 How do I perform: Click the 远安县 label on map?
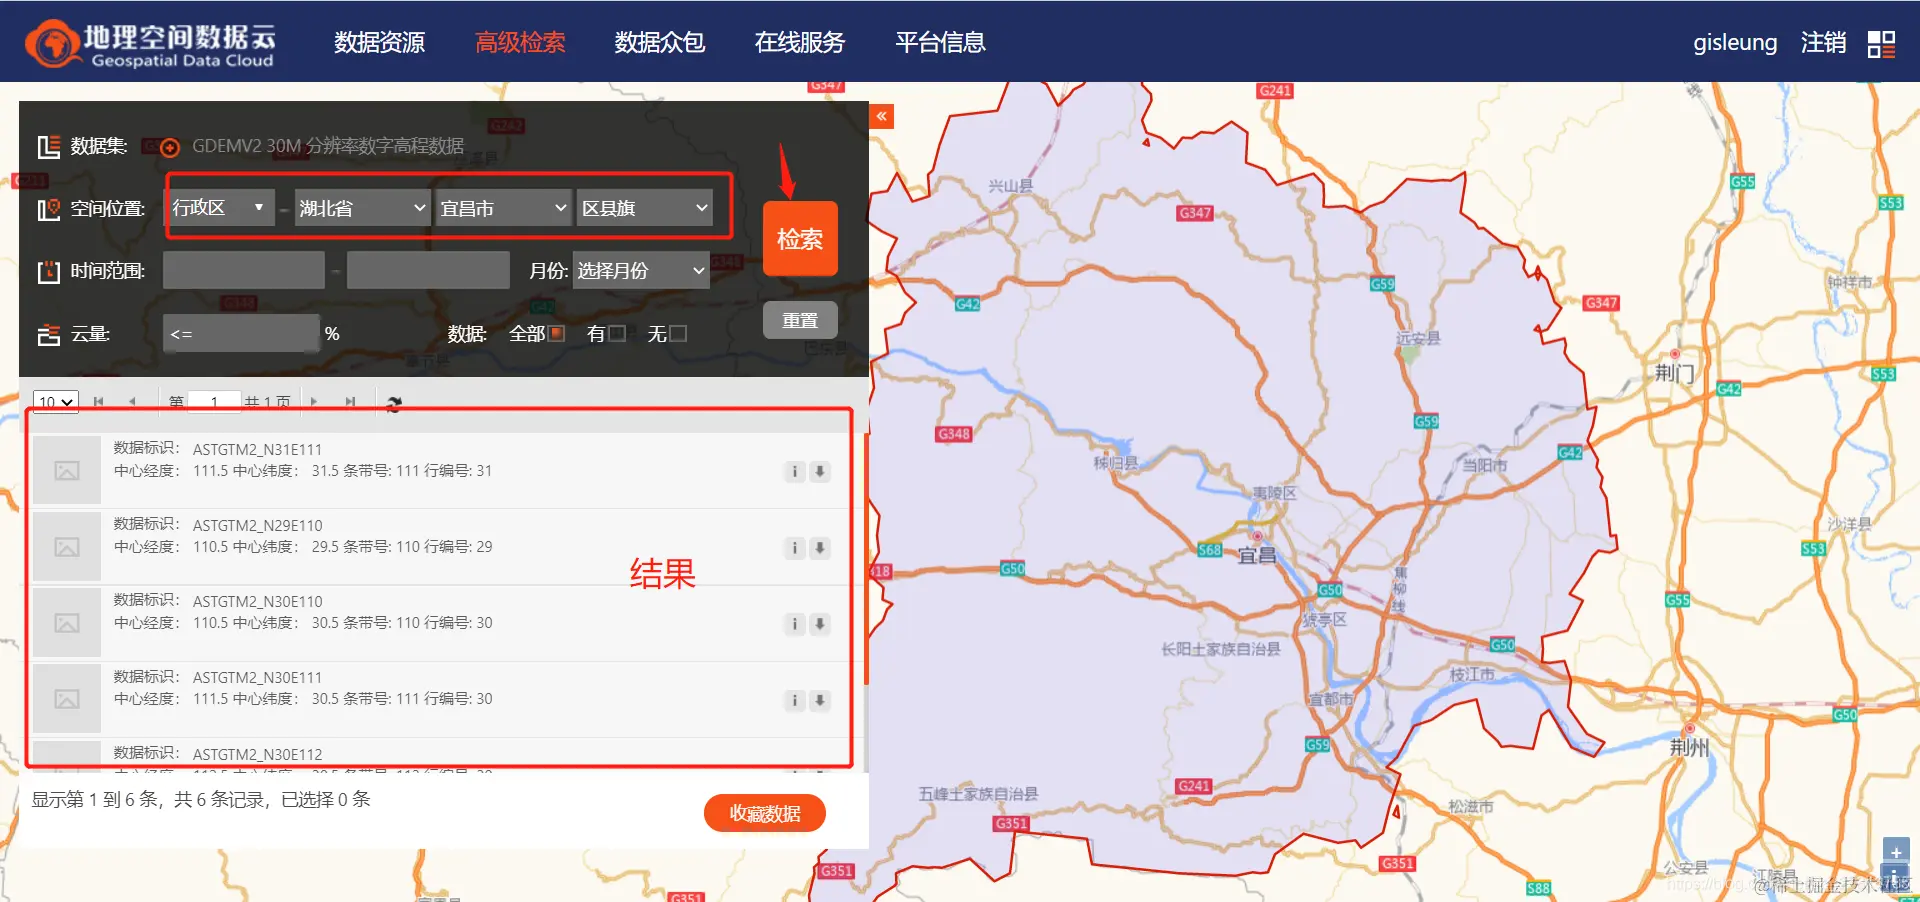(1418, 338)
